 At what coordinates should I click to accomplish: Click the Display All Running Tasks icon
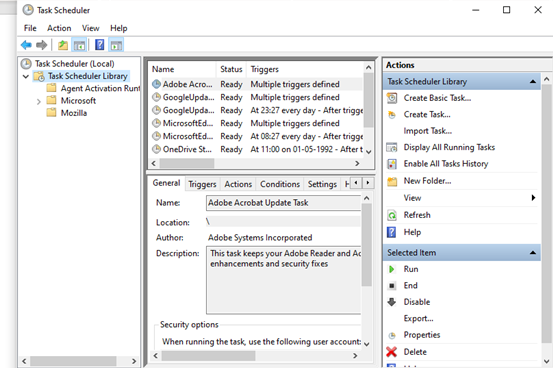[392, 147]
